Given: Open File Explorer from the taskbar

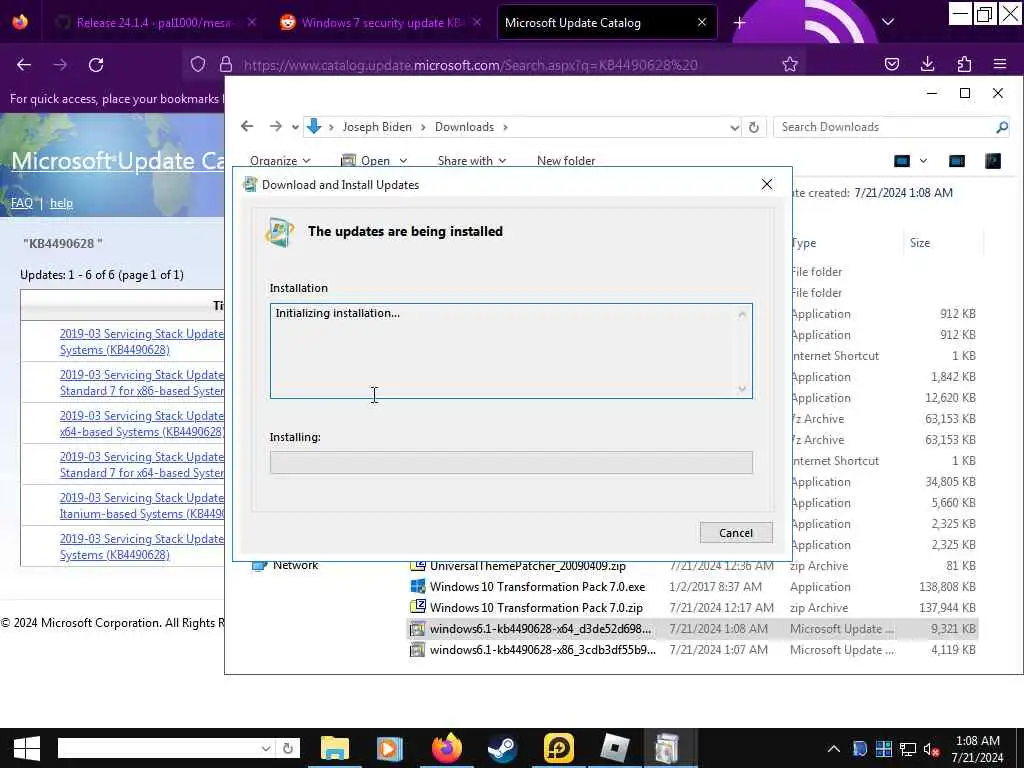Looking at the screenshot, I should click(335, 748).
